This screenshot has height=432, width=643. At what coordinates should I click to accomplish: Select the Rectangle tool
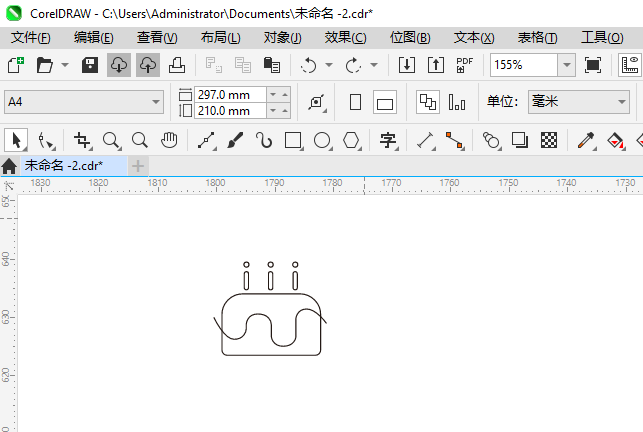(293, 140)
